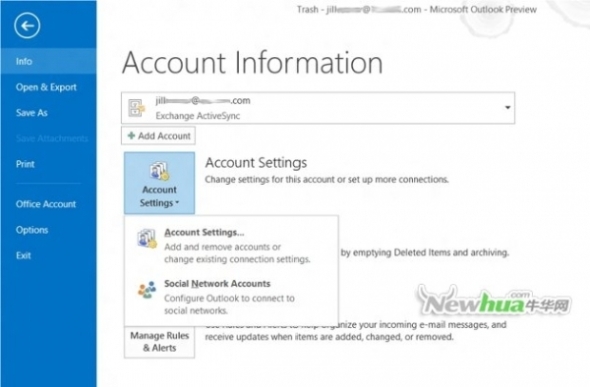Click the Exchange ActiveSync account icon
Screen dimensions: 590x387
(x=136, y=108)
